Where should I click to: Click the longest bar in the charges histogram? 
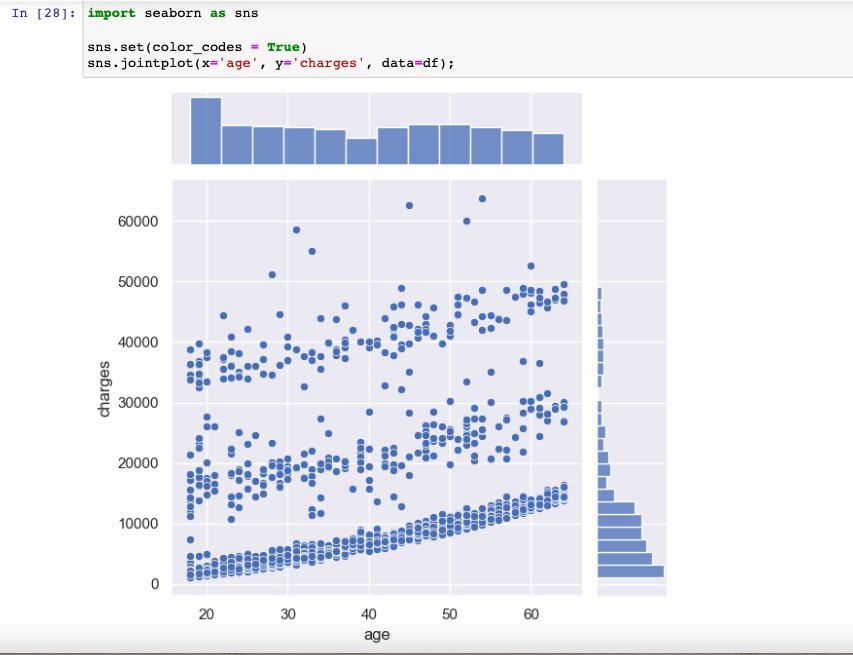point(631,571)
